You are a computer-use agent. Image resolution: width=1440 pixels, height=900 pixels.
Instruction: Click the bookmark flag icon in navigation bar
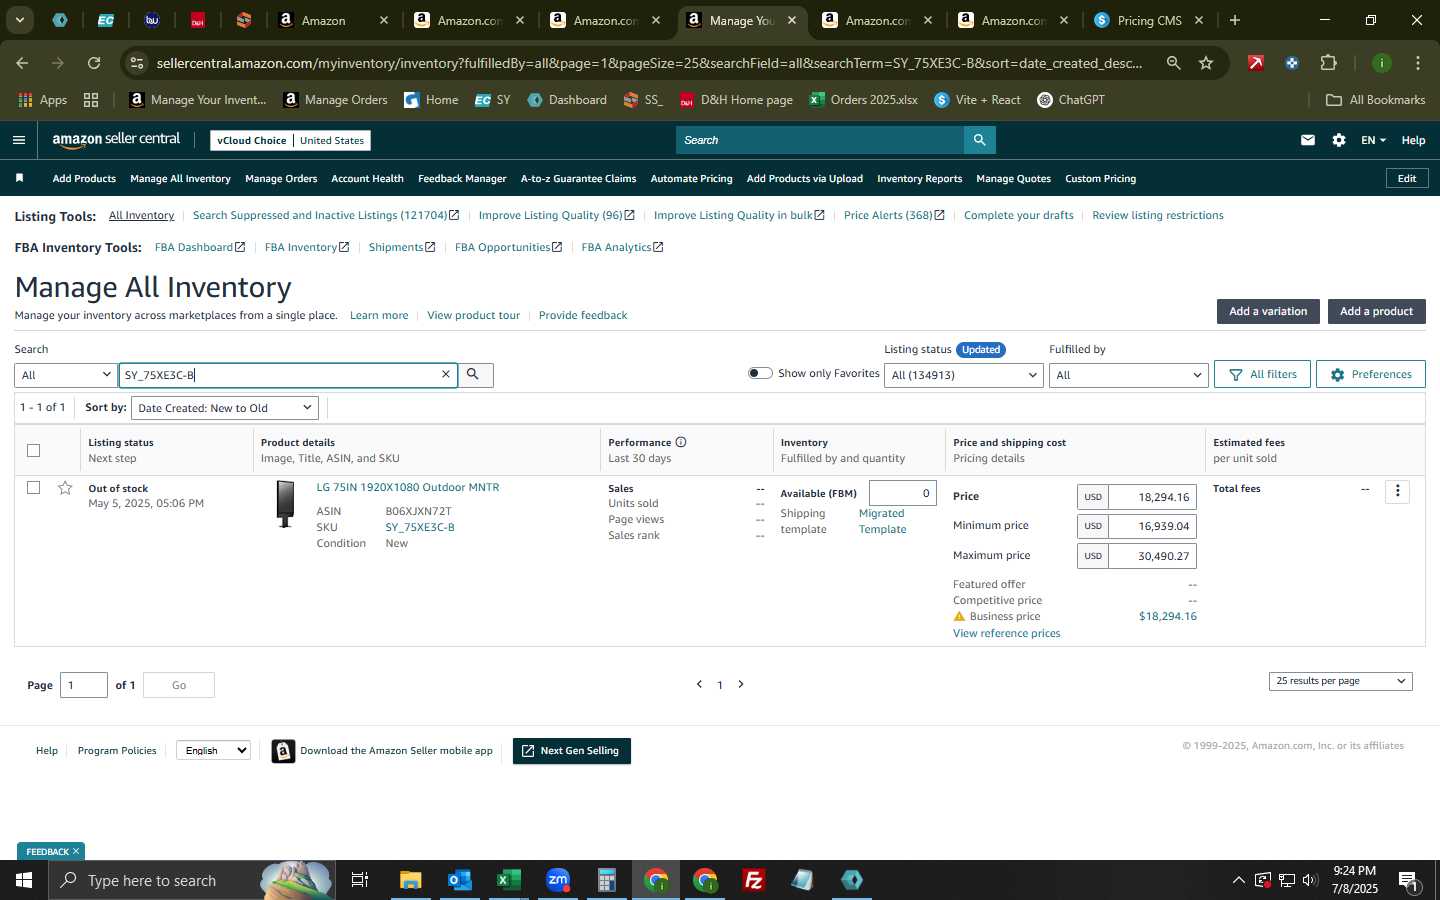coord(19,178)
